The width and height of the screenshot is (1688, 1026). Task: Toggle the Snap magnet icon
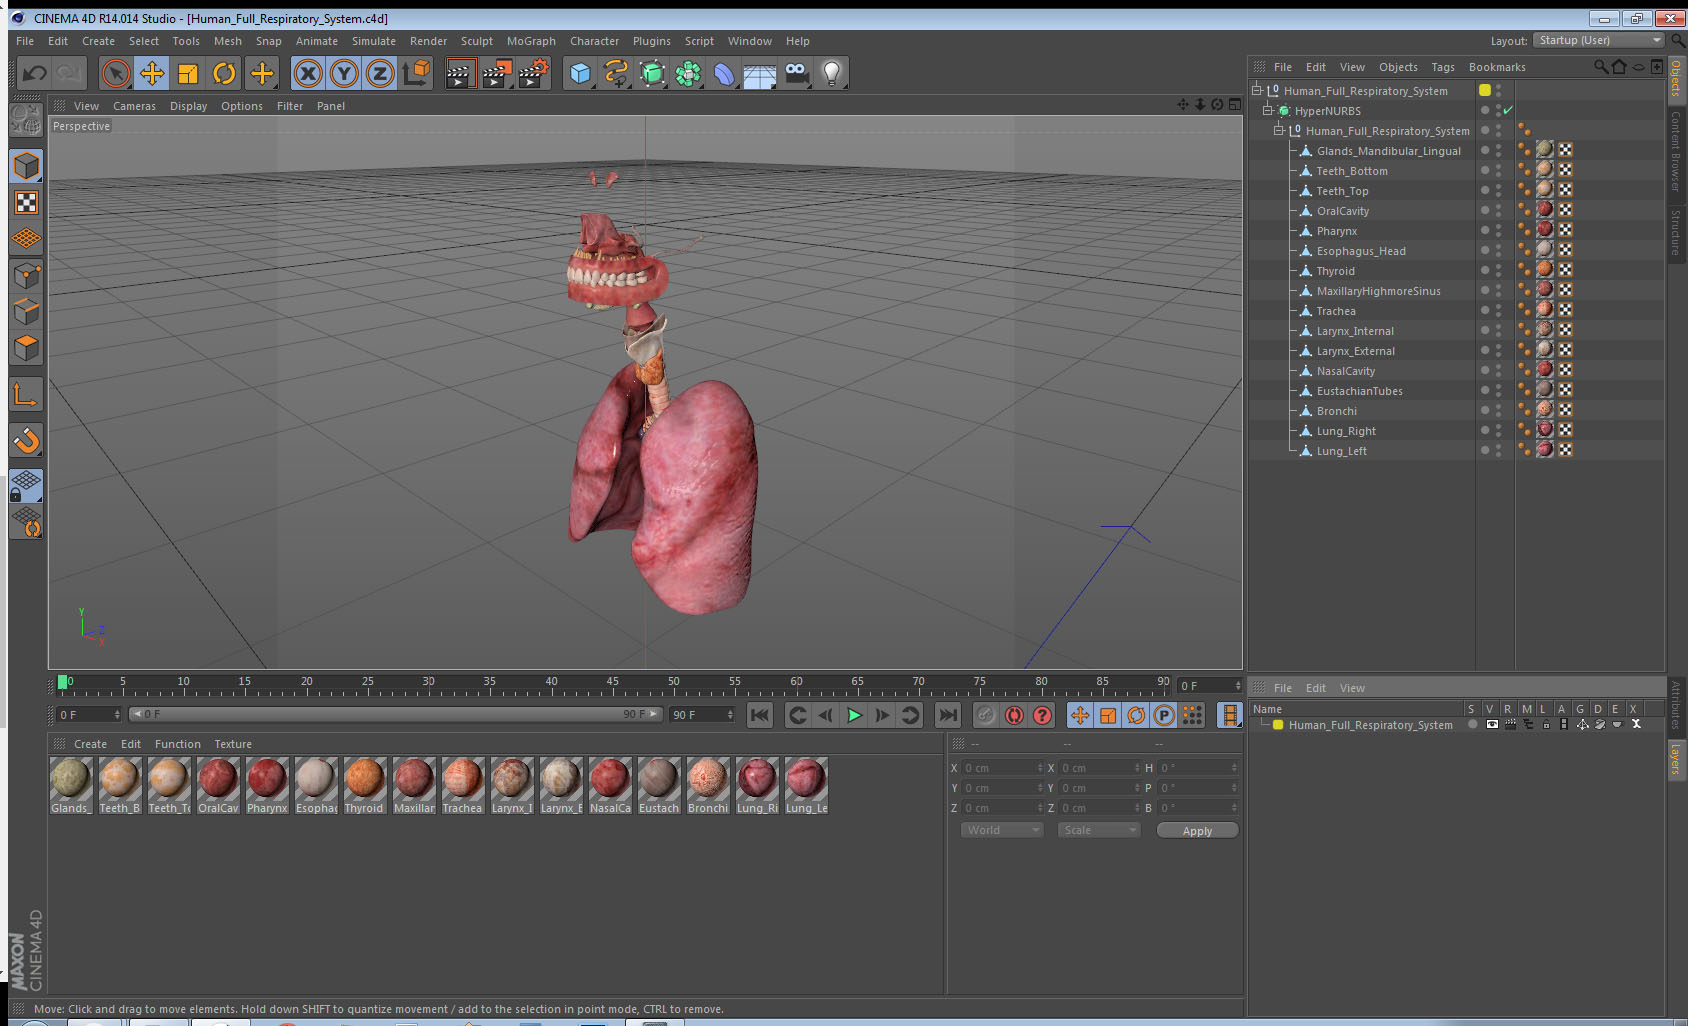coord(26,440)
